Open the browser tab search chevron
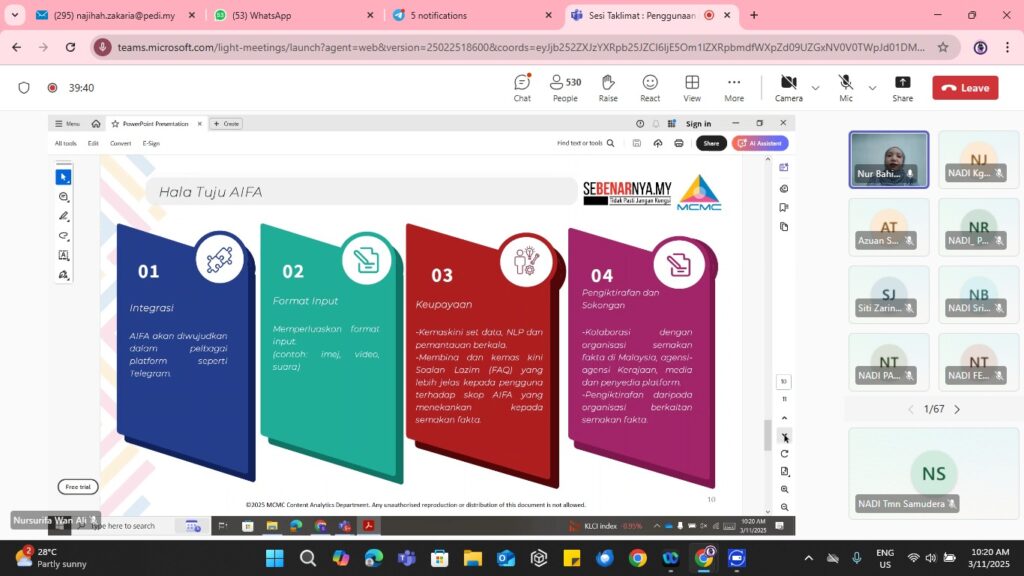Screen dimensions: 1024x576 pos(14,15)
